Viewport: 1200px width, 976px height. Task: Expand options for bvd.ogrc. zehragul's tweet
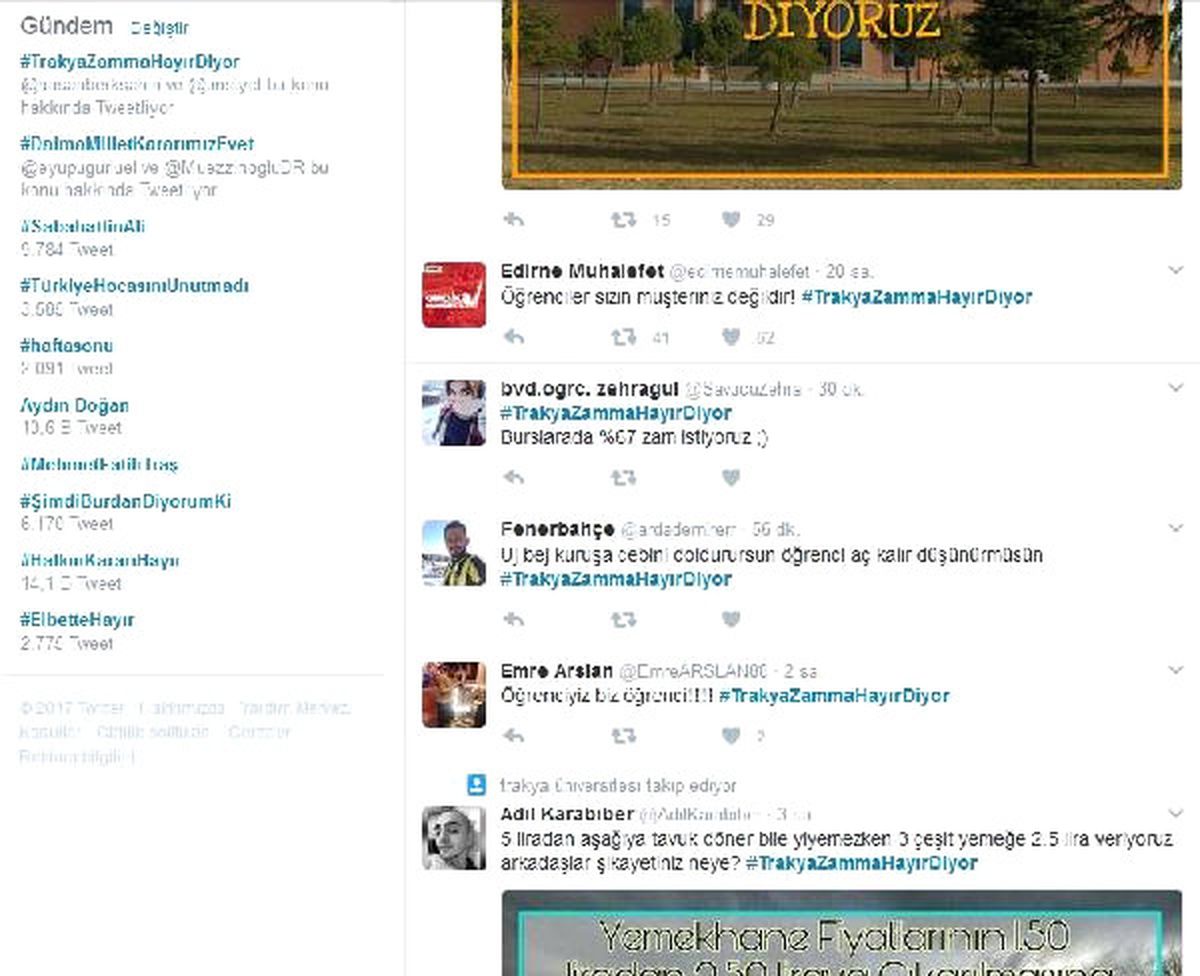pyautogui.click(x=1175, y=388)
